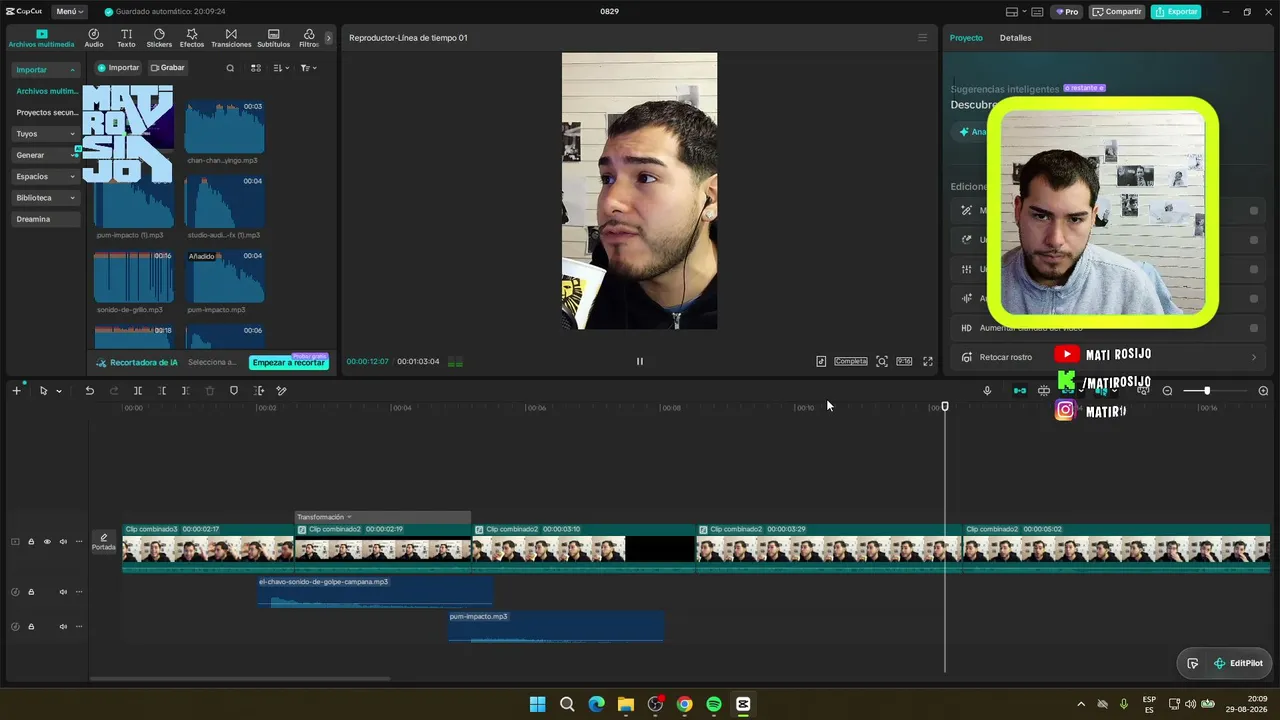1280x720 pixels.
Task: Open the media sort order dropdown
Action: click(282, 68)
